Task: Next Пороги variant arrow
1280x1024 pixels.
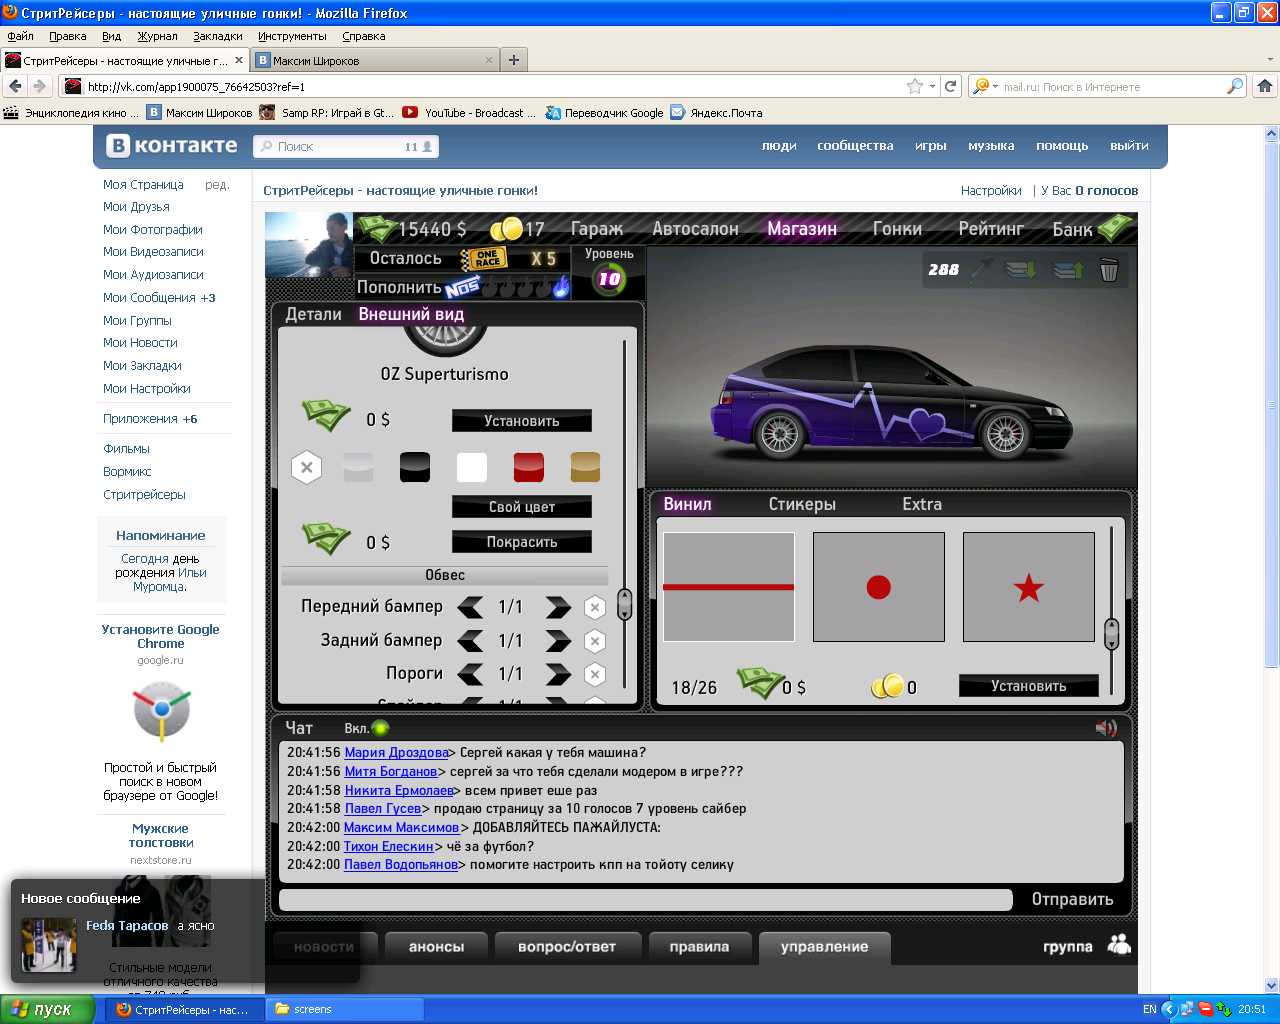Action: point(558,674)
